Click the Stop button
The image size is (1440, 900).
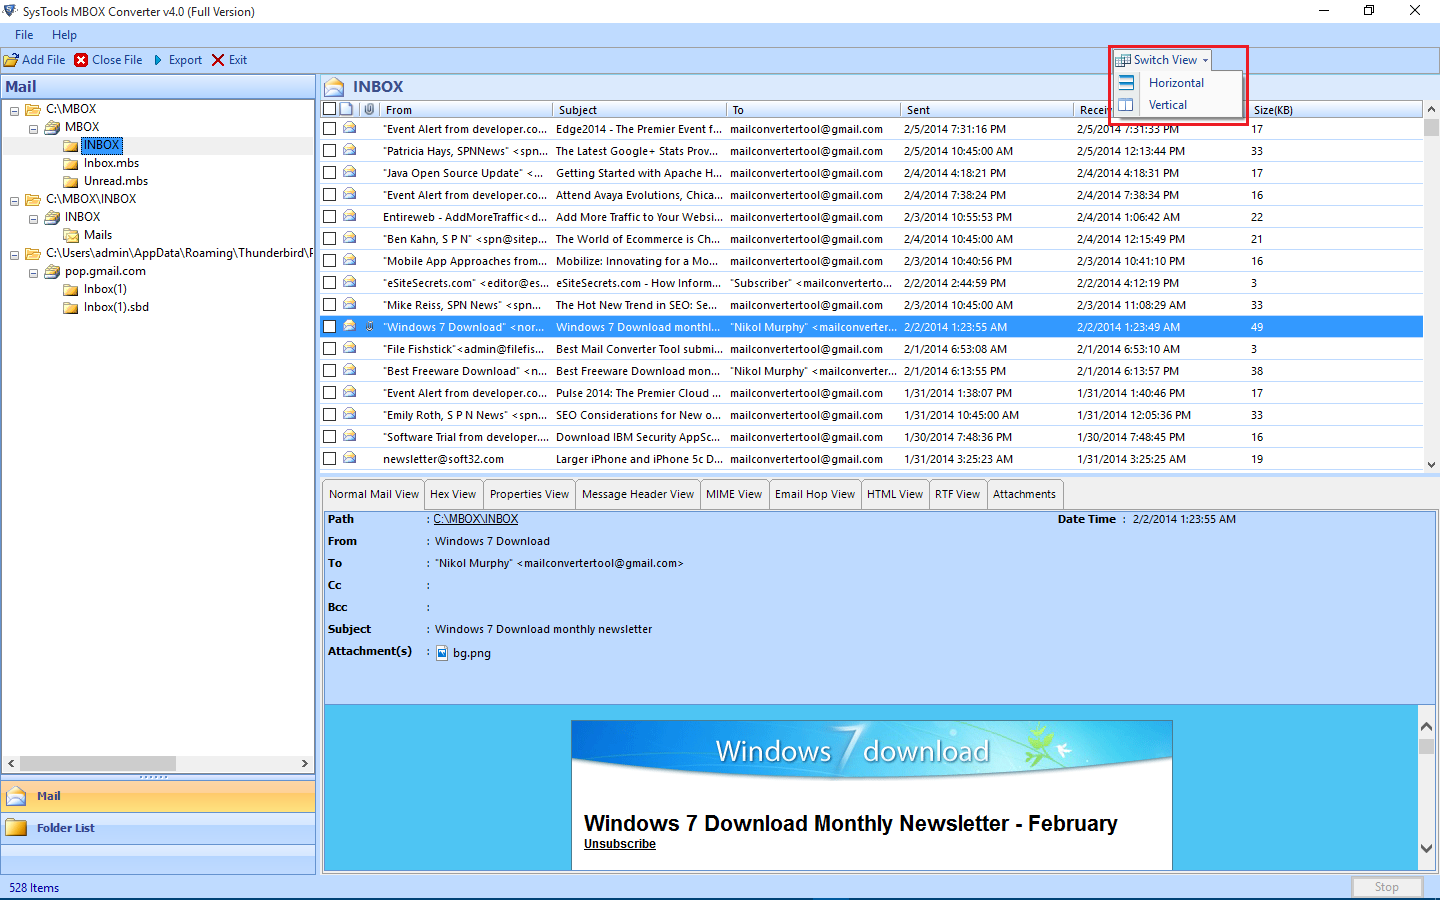tap(1386, 887)
